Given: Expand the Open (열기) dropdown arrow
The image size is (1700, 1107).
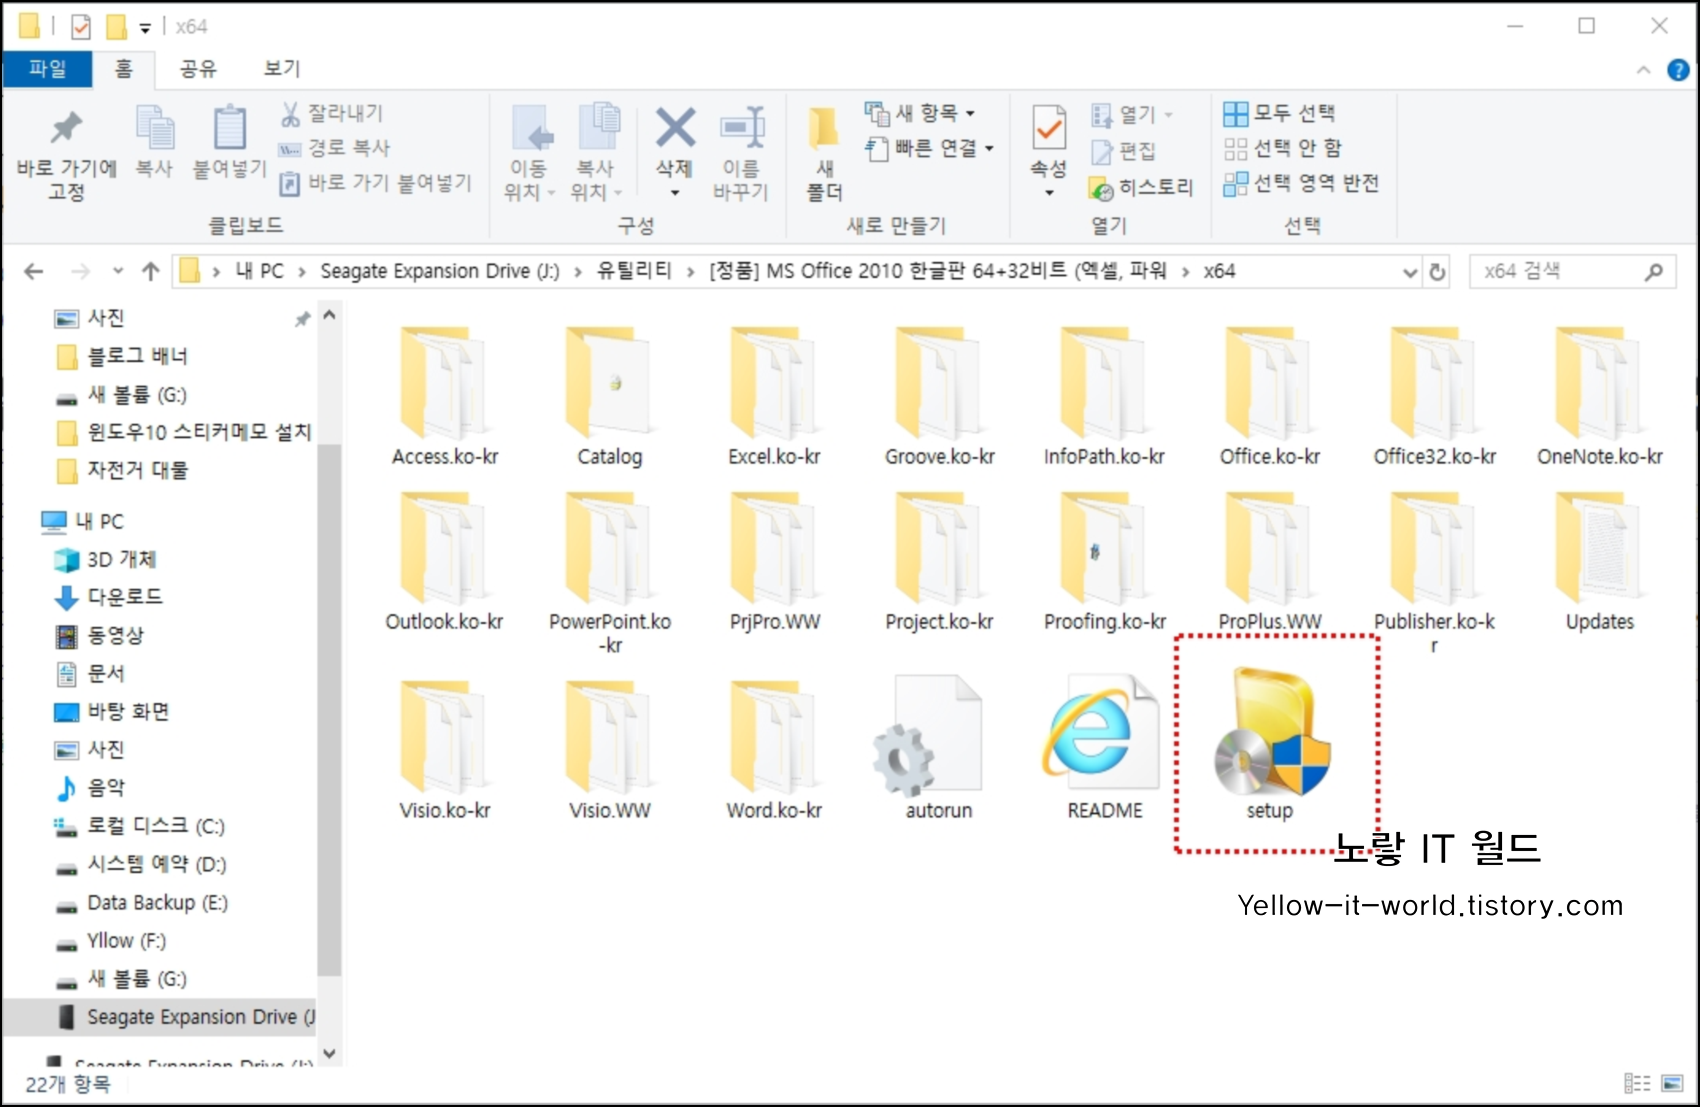Looking at the screenshot, I should coord(1168,115).
